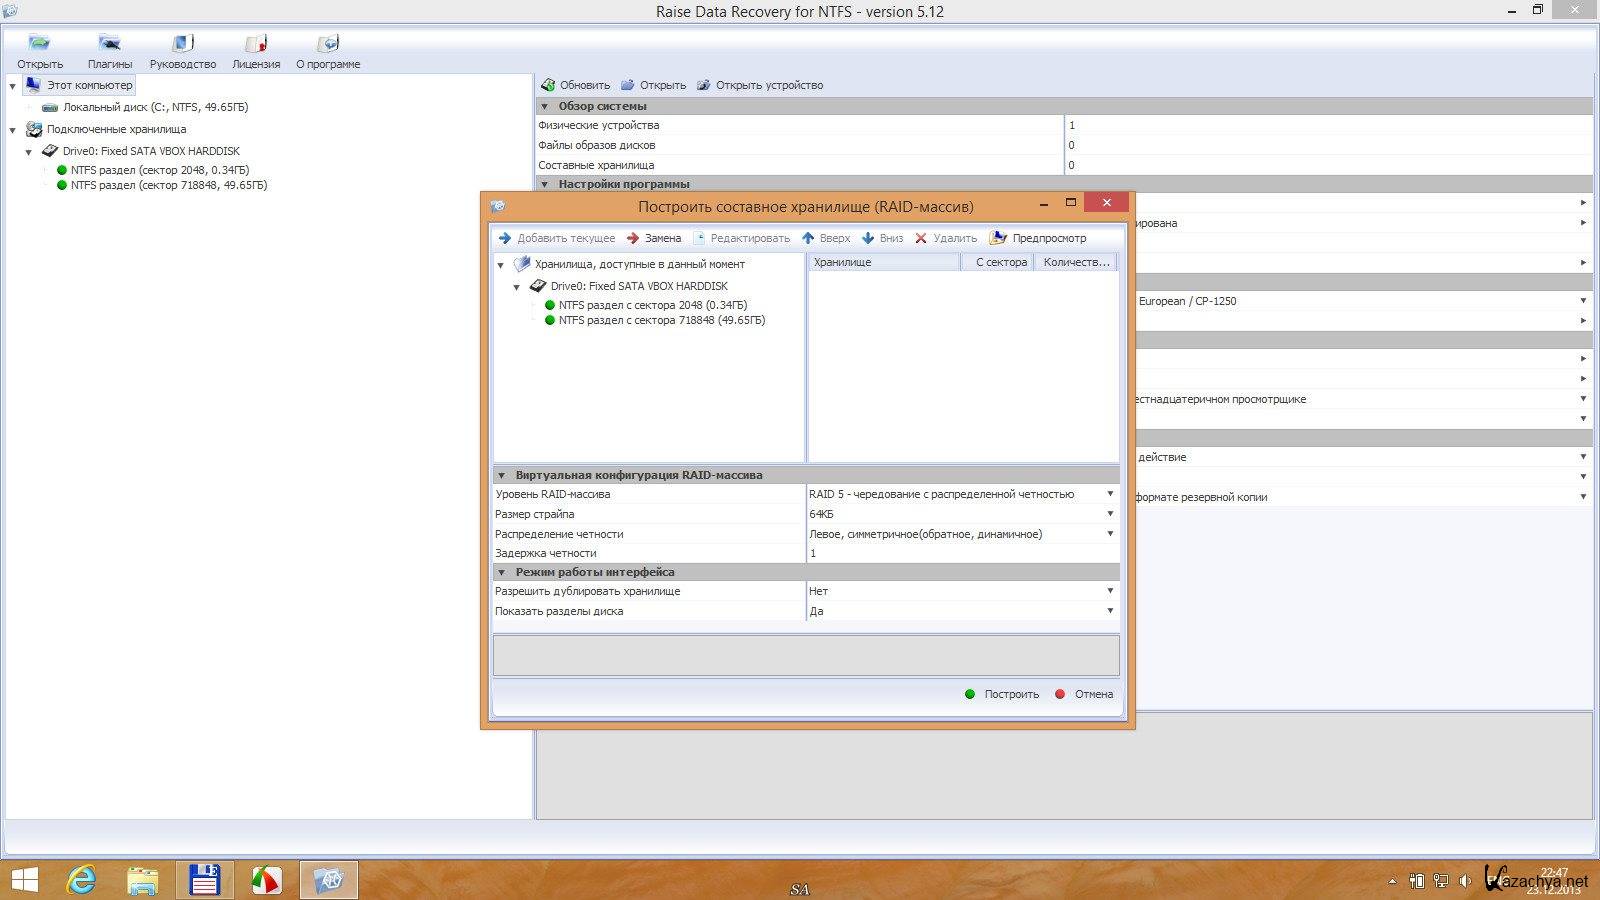Click the Open (Открыть) icon in main toolbar
The width and height of the screenshot is (1600, 900).
click(39, 44)
